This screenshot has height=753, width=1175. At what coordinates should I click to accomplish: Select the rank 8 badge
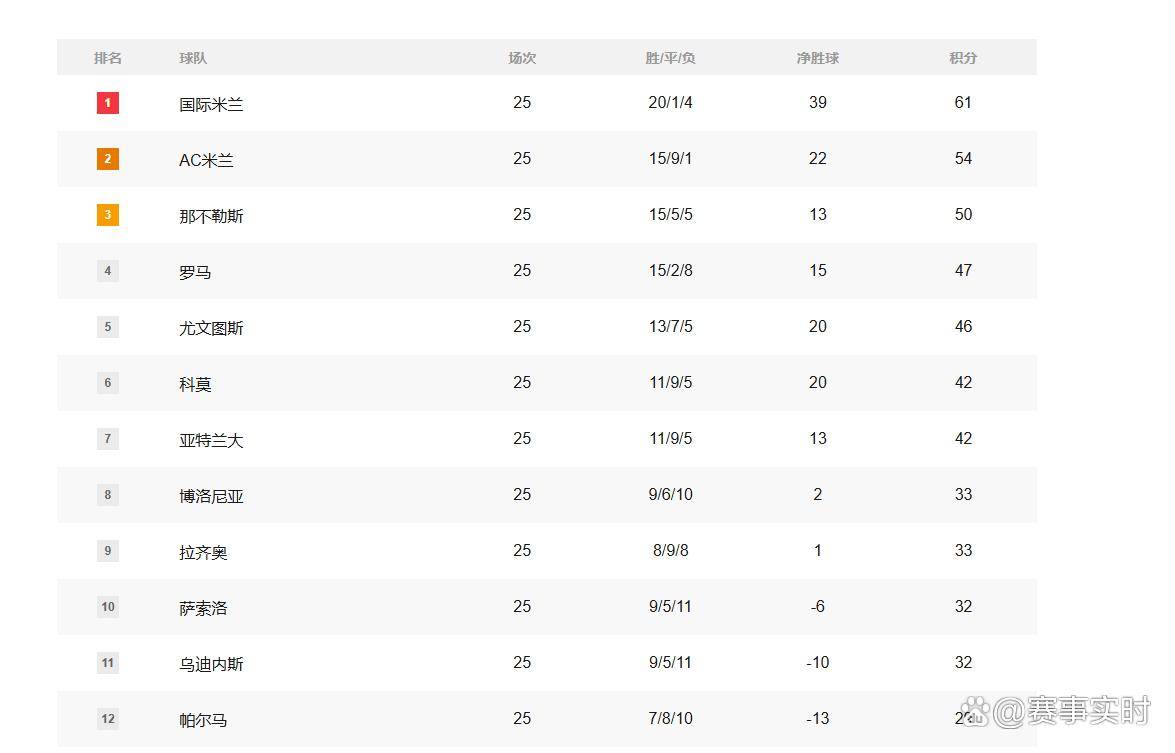(108, 495)
